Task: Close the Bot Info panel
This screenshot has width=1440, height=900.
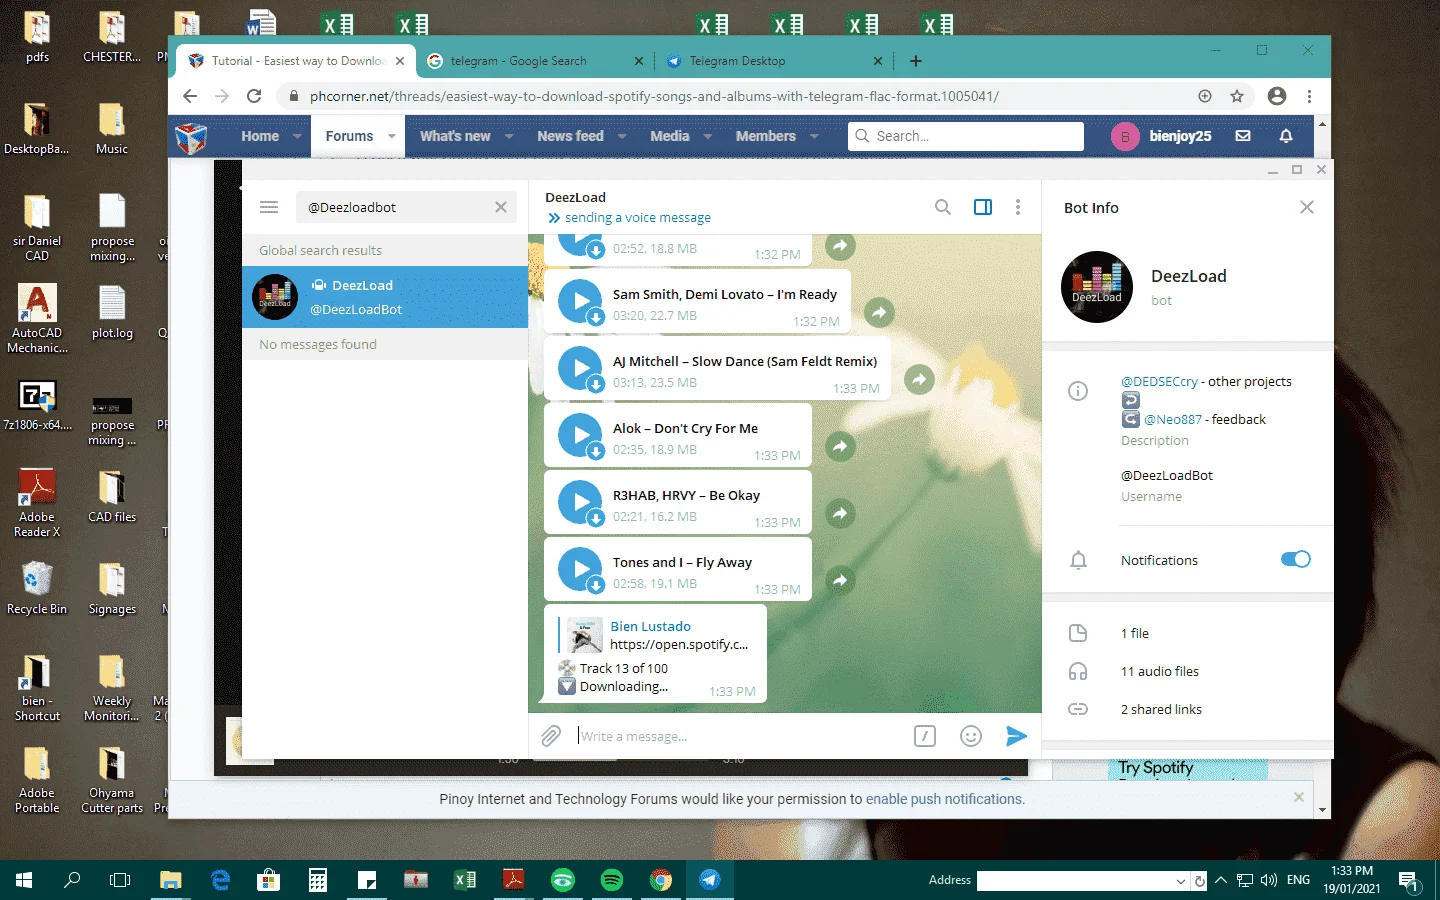Action: [1307, 207]
